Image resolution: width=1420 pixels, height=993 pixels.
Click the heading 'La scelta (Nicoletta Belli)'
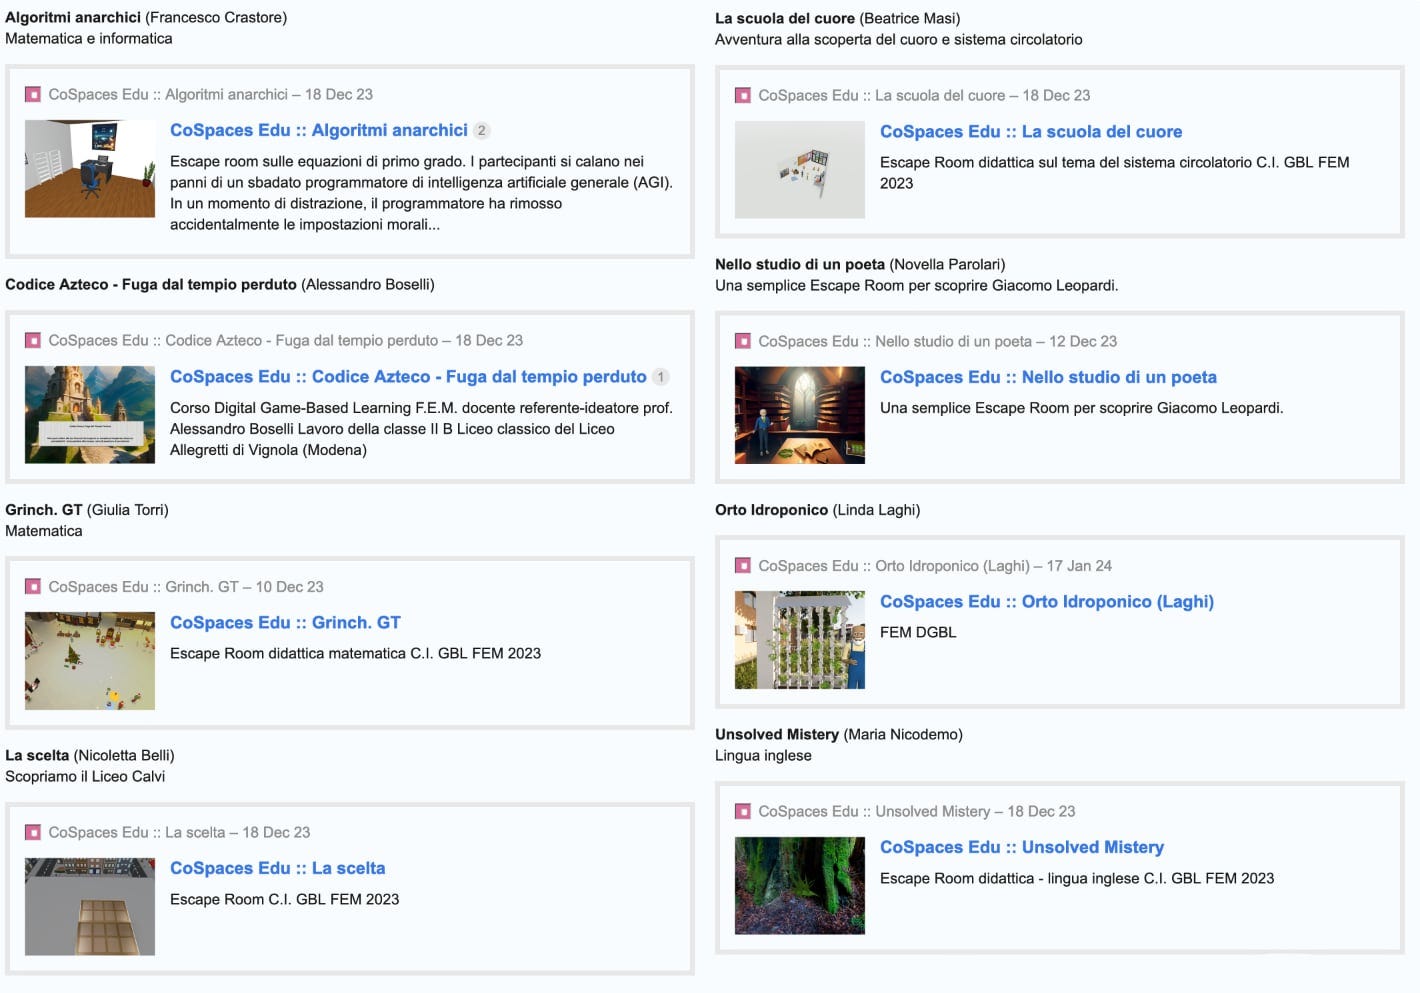pos(90,756)
